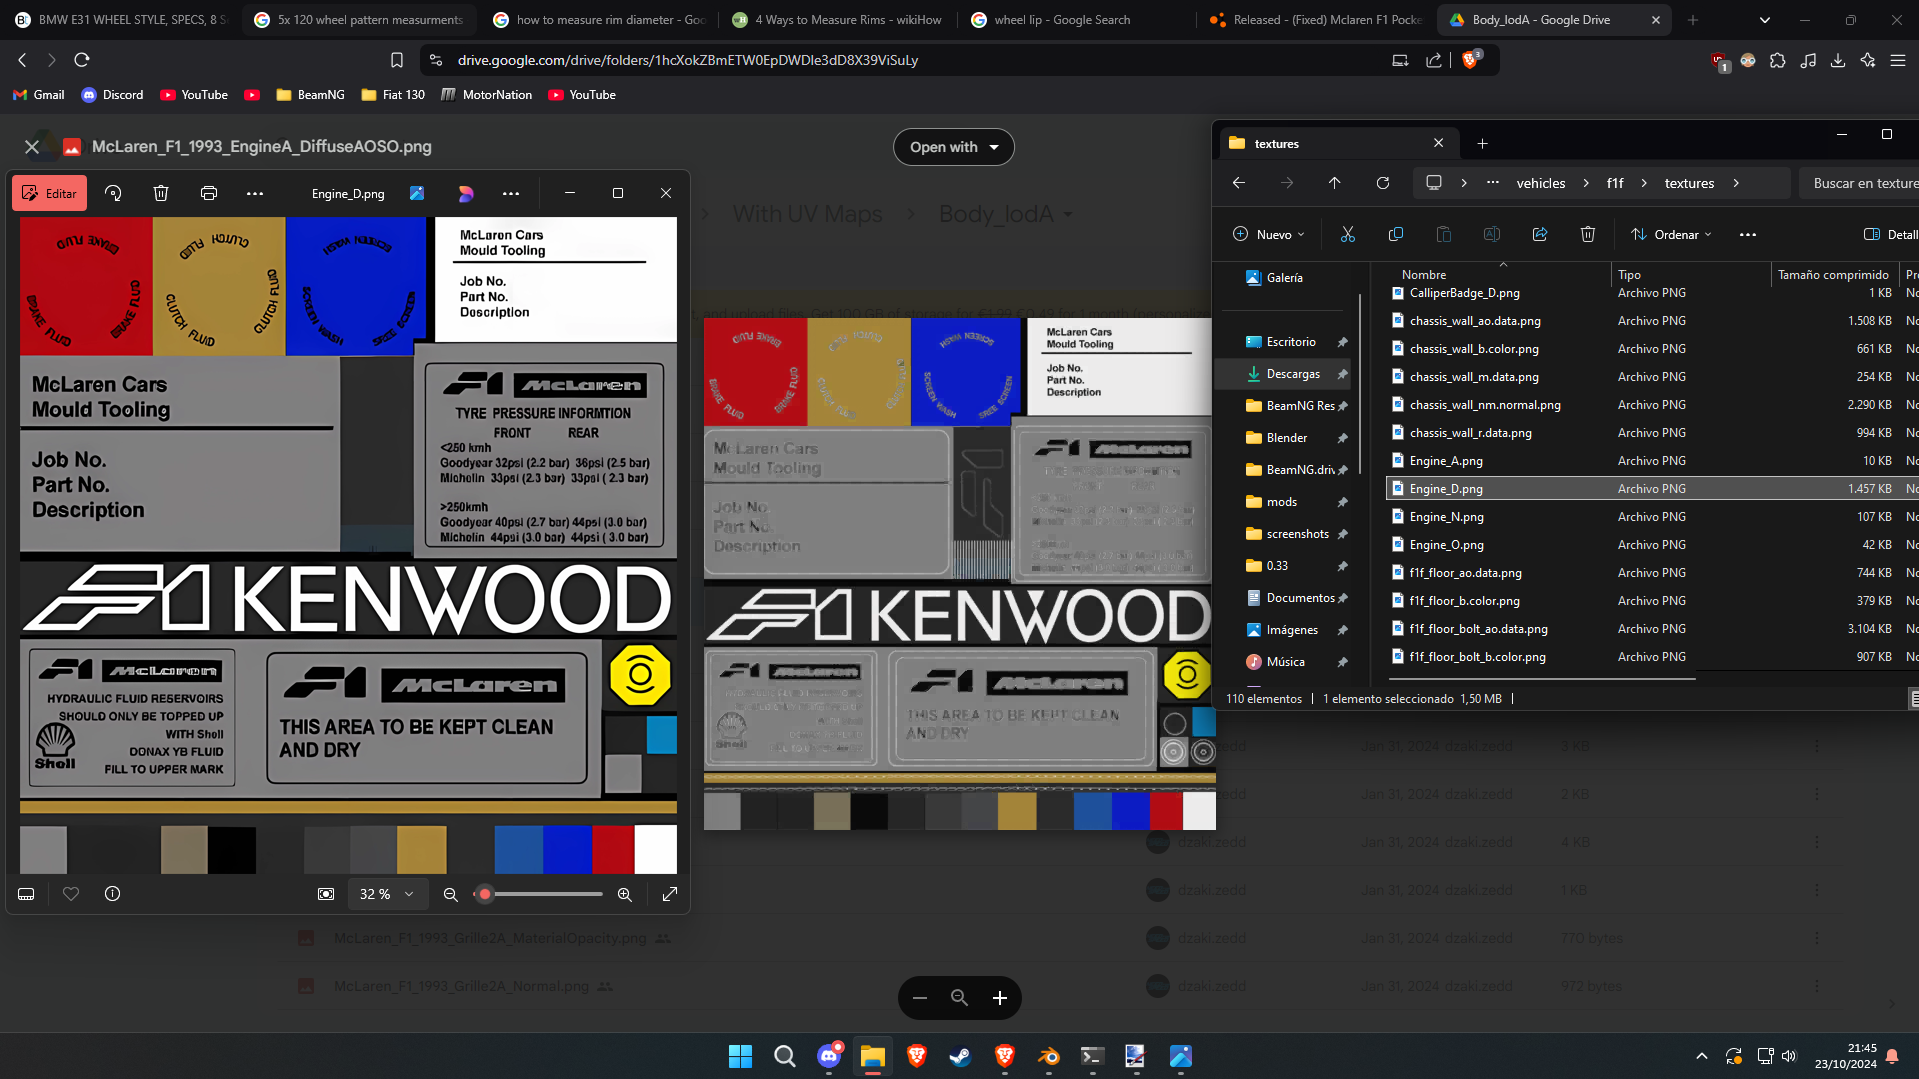Open Galería in the Explorer sidebar

(x=1283, y=278)
